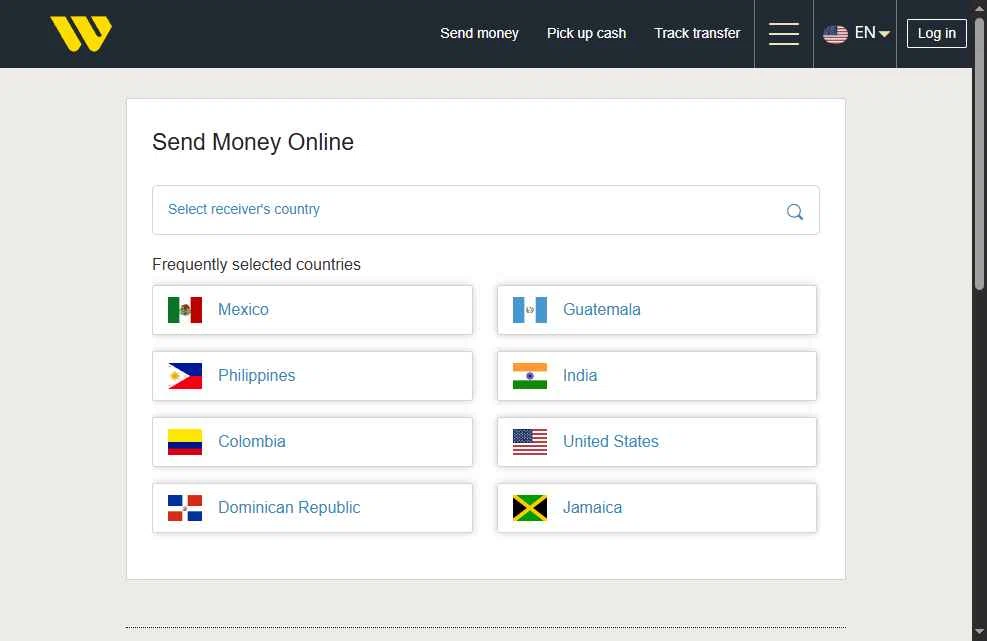This screenshot has width=987, height=641.
Task: Click the Dominican Republic flag icon
Action: click(185, 508)
